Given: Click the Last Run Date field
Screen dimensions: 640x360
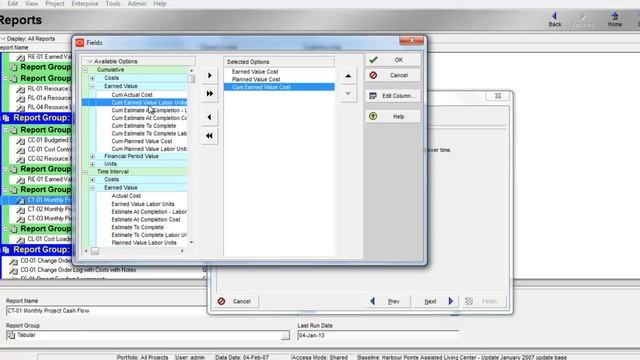Looking at the screenshot, I should [x=378, y=336].
